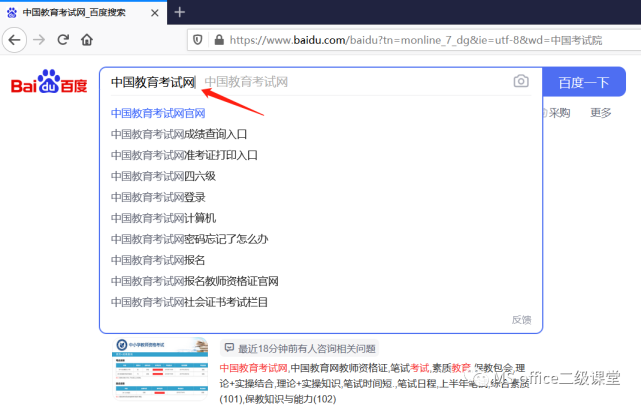Click the 反馈 feedback link
The height and width of the screenshot is (406, 641).
(522, 320)
